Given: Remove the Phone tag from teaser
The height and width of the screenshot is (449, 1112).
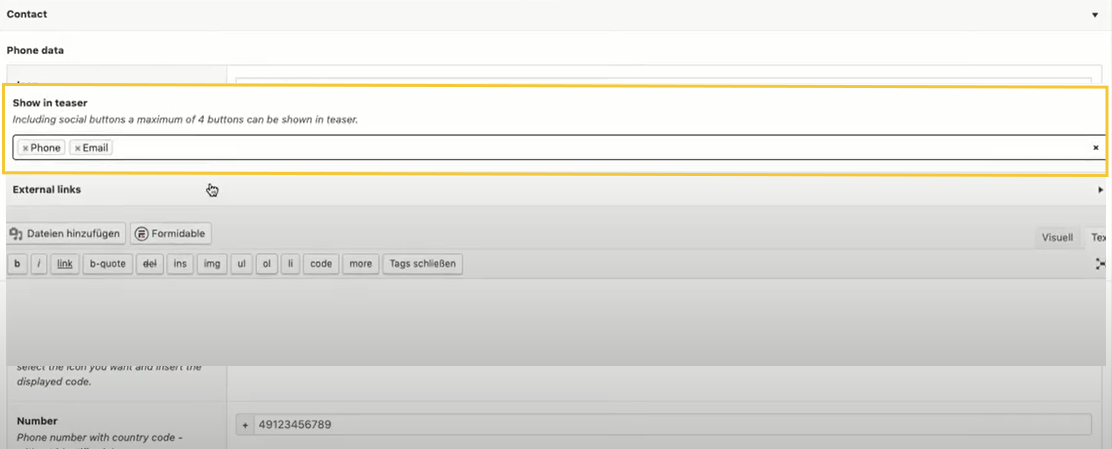Looking at the screenshot, I should pos(25,148).
